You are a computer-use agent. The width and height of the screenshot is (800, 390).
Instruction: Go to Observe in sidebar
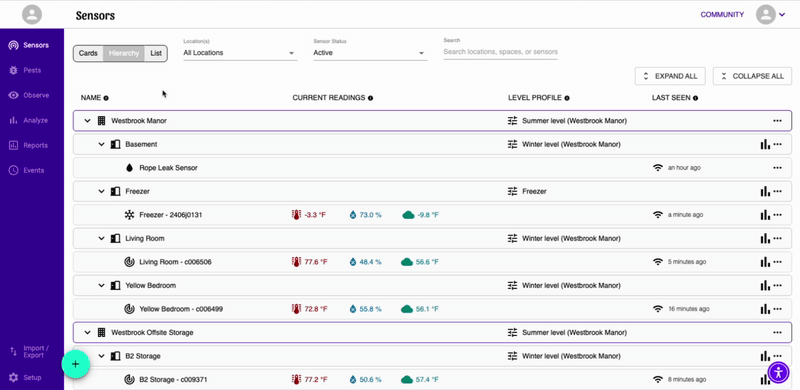click(29, 95)
